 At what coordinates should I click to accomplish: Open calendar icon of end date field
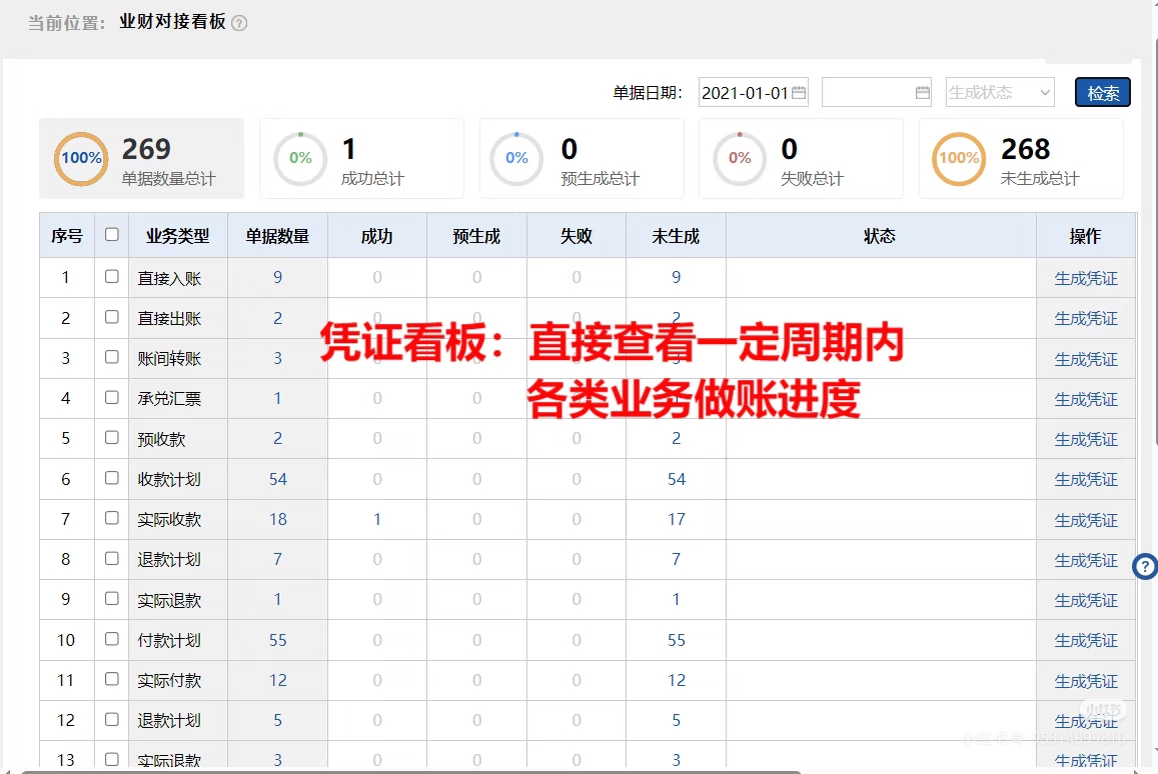pyautogui.click(x=922, y=92)
